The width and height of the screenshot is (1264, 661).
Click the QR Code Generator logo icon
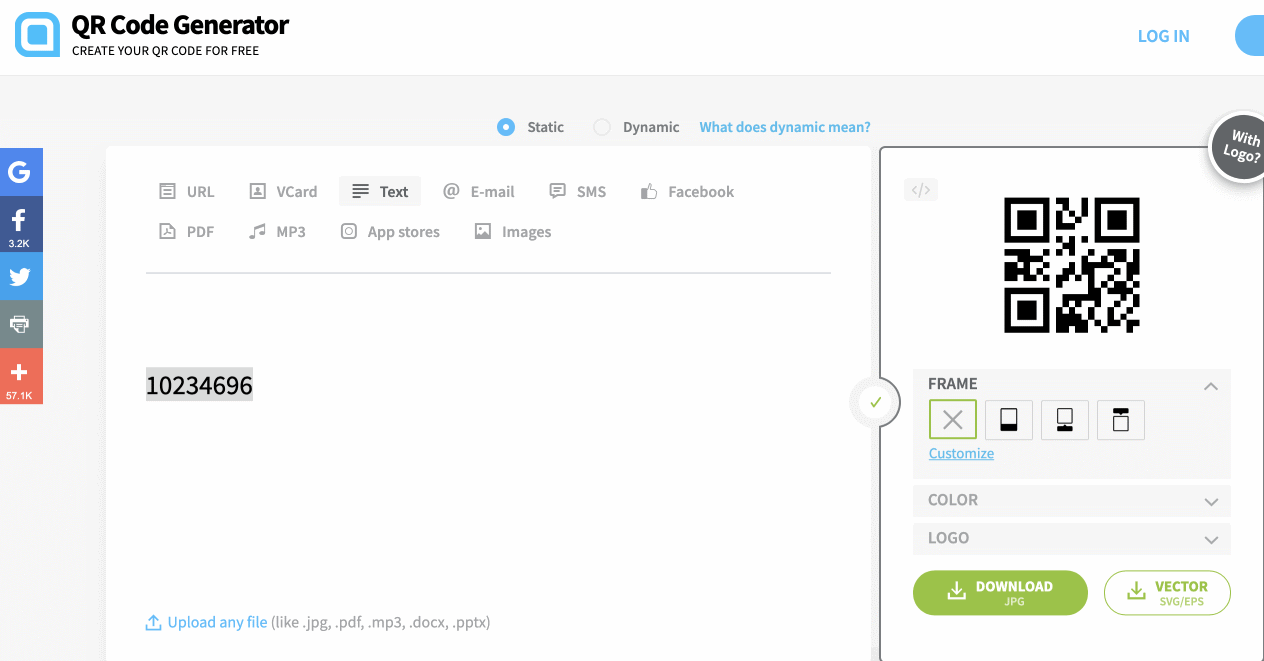(38, 35)
